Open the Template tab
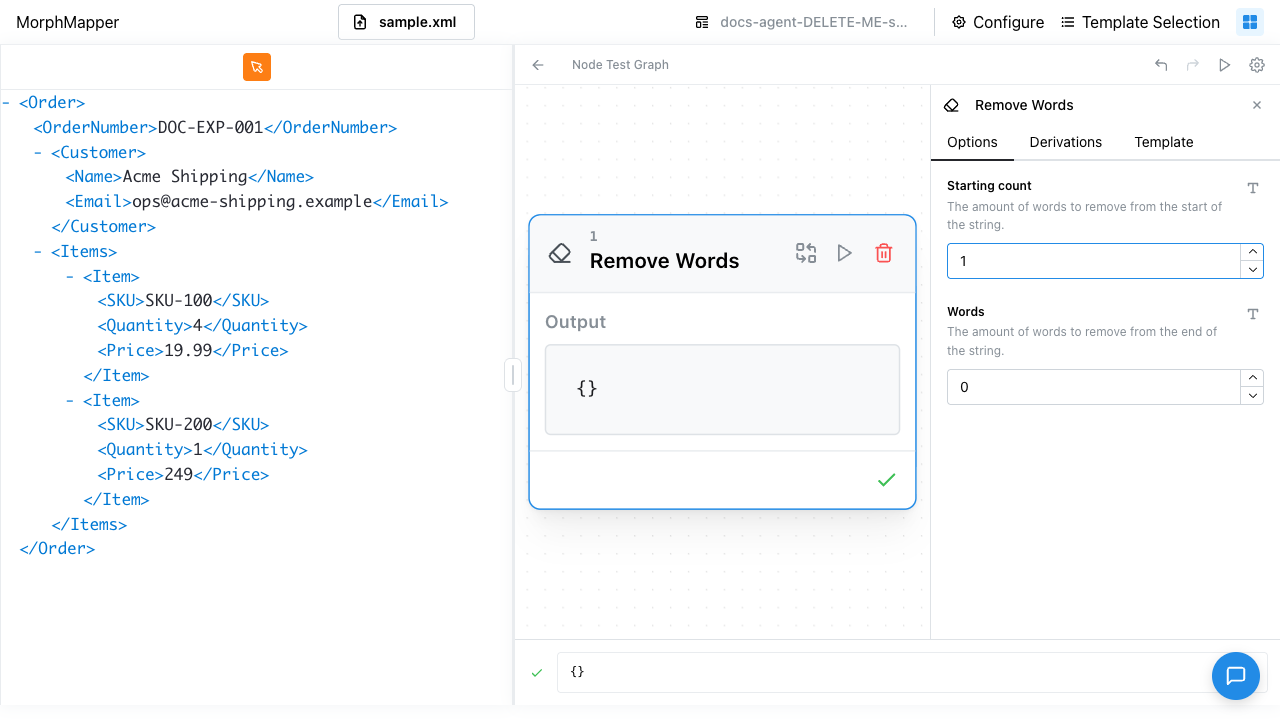1280x720 pixels. coord(1164,142)
